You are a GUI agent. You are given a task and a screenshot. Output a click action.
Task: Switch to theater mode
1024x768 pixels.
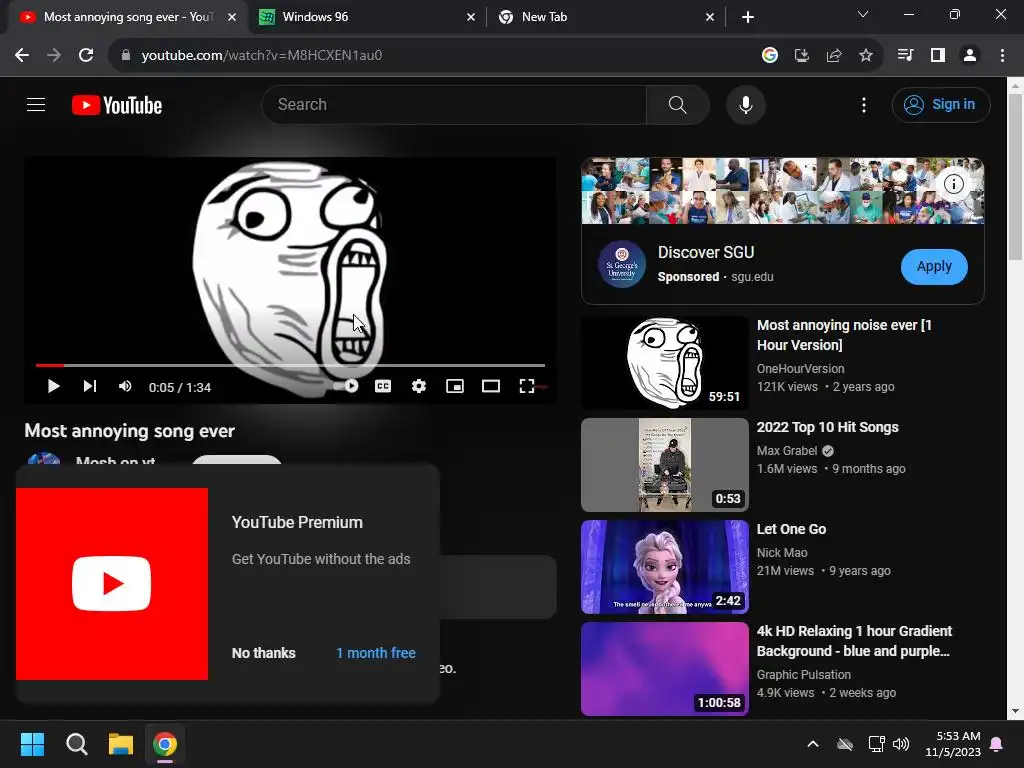(x=490, y=387)
